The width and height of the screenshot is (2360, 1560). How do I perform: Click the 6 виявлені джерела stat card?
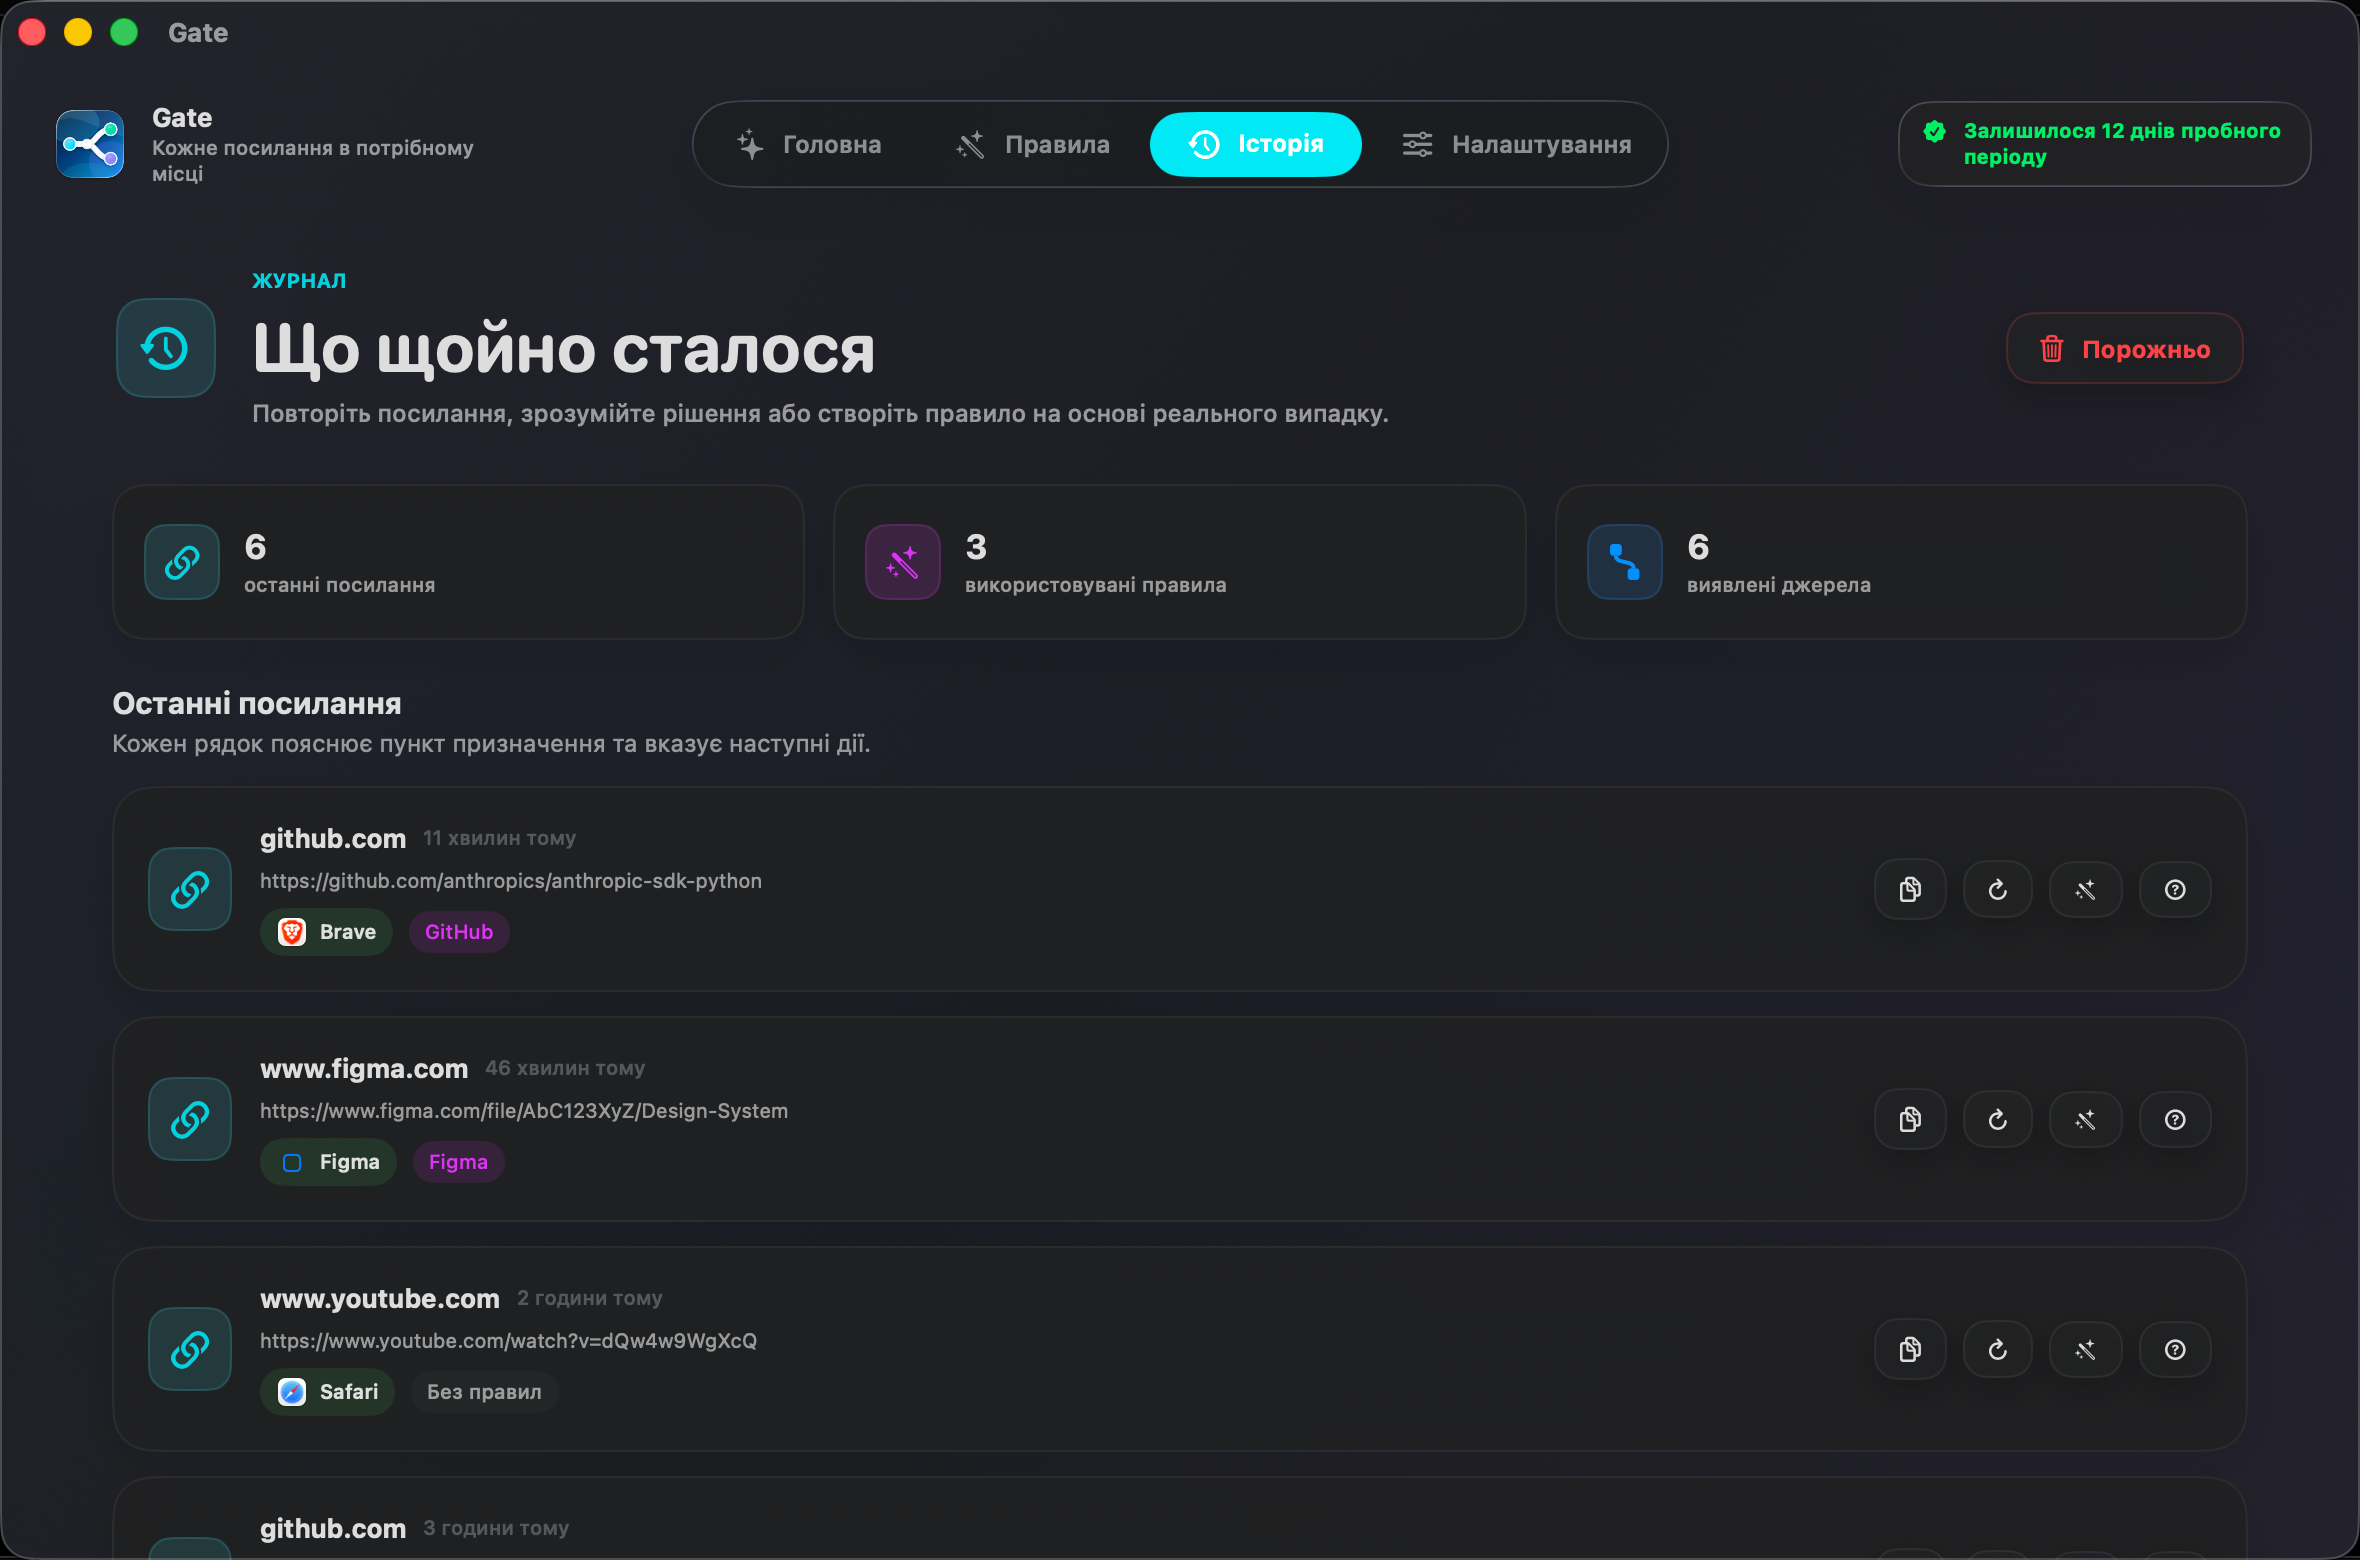(1902, 562)
